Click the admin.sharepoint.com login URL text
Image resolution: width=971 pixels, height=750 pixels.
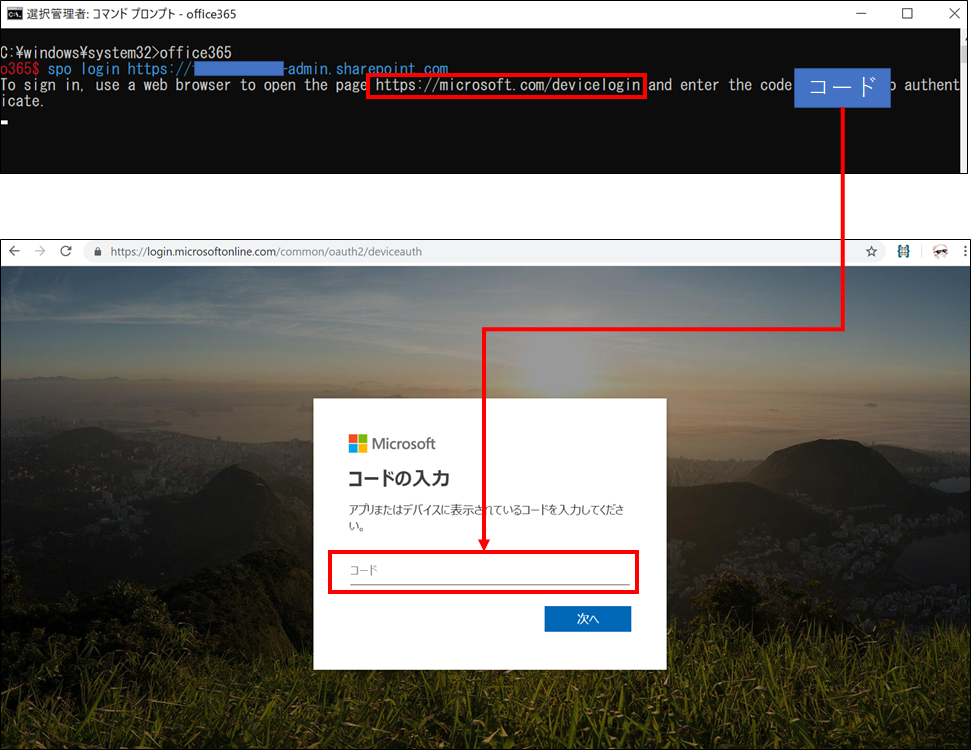tap(288, 69)
